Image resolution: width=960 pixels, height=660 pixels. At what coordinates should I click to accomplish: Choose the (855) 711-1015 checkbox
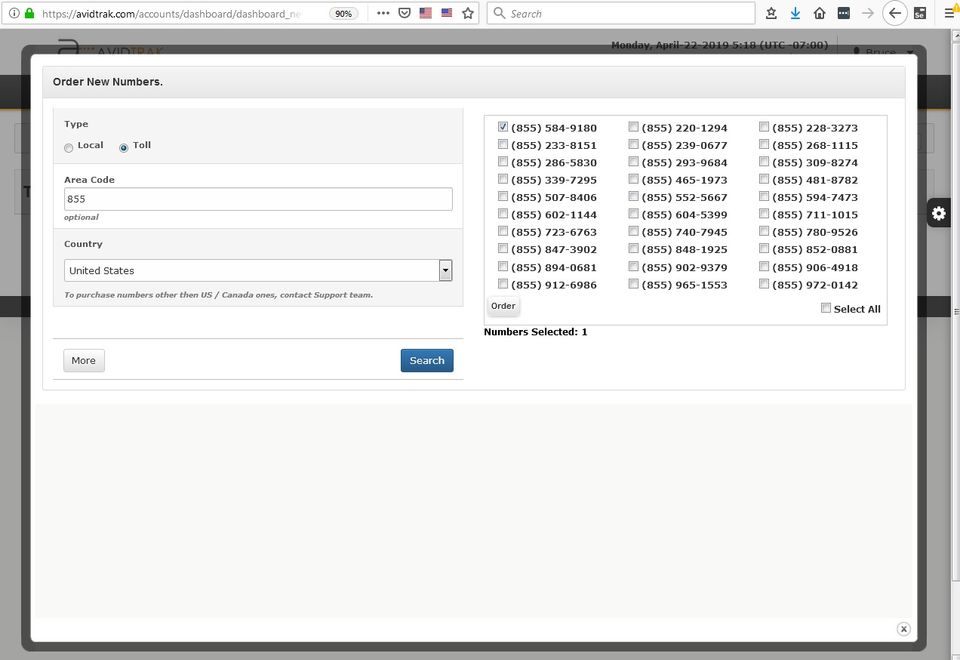pos(764,214)
